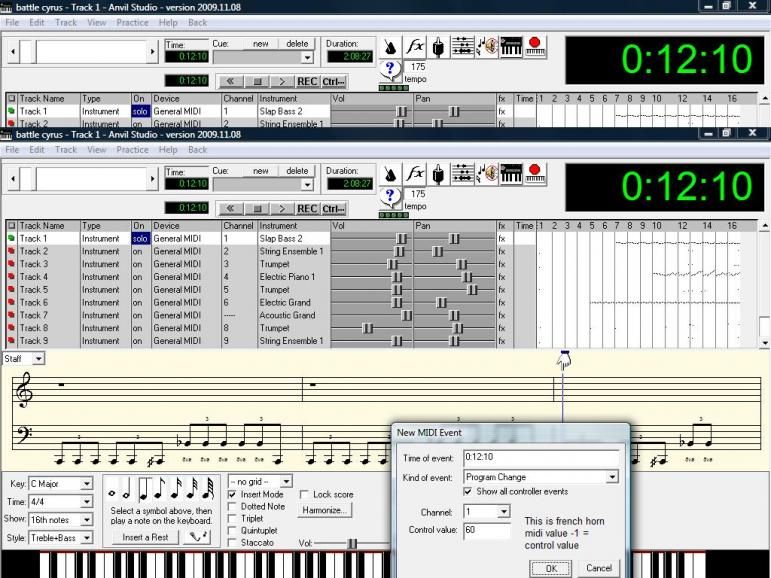
Task: Select the whole note symbol
Action: [x=112, y=493]
